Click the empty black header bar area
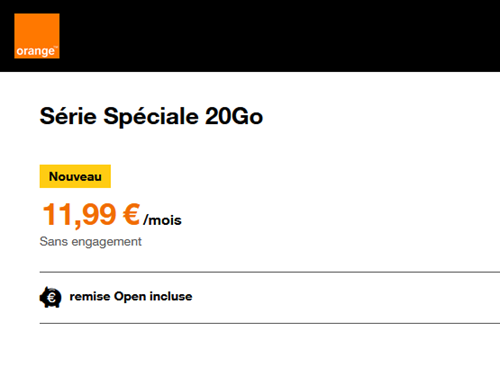Screen dimensions: 500x376 (x=280, y=36)
